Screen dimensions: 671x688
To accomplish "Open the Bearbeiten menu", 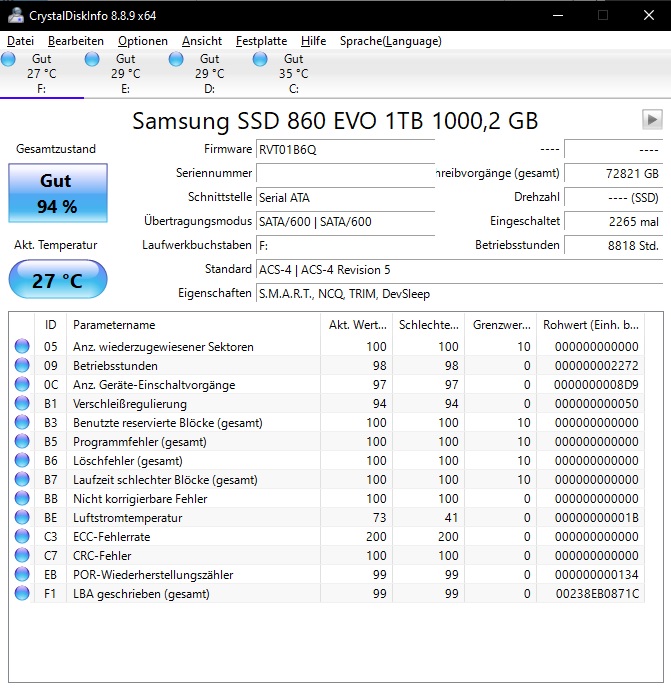I will (75, 41).
